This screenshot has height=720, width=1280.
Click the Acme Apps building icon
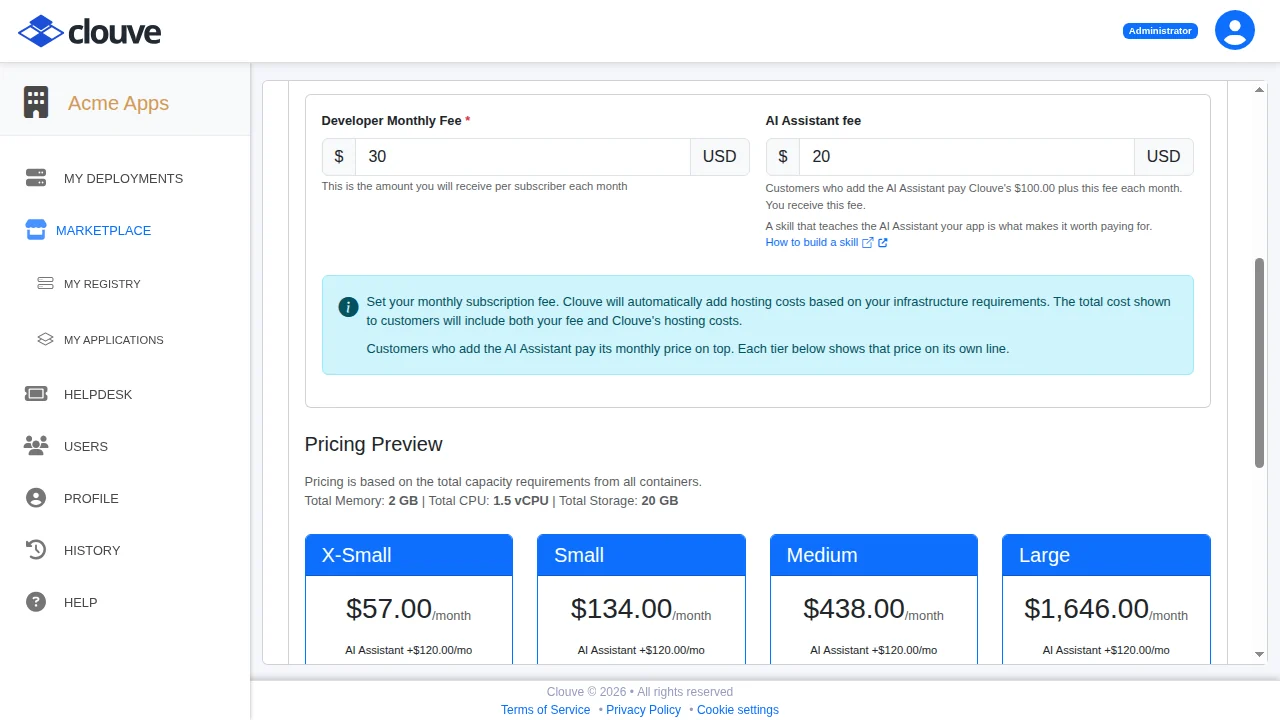click(36, 102)
